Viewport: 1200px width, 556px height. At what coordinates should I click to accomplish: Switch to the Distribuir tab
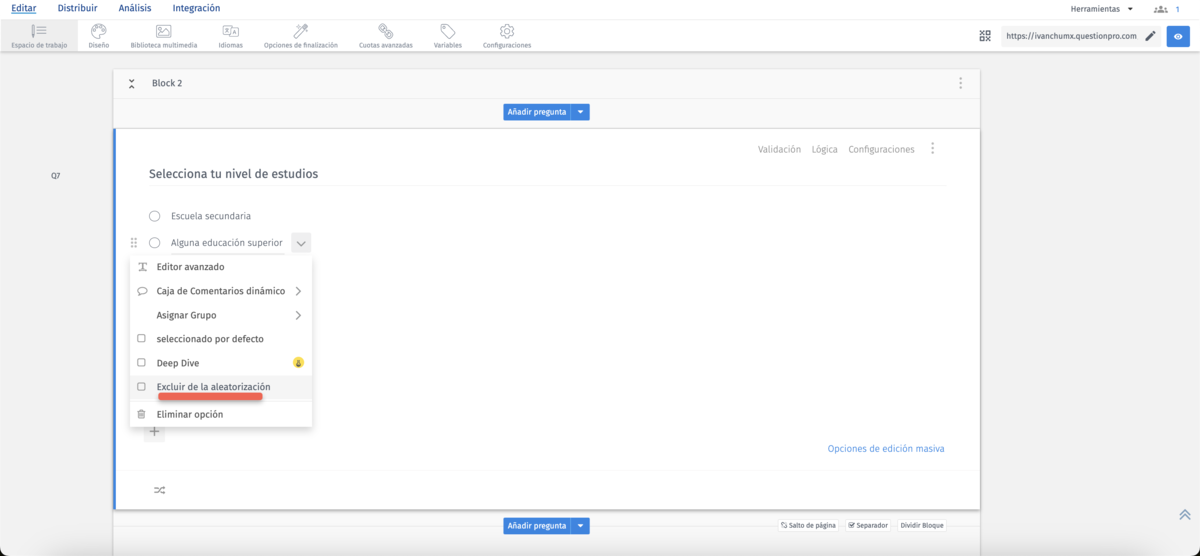(77, 8)
